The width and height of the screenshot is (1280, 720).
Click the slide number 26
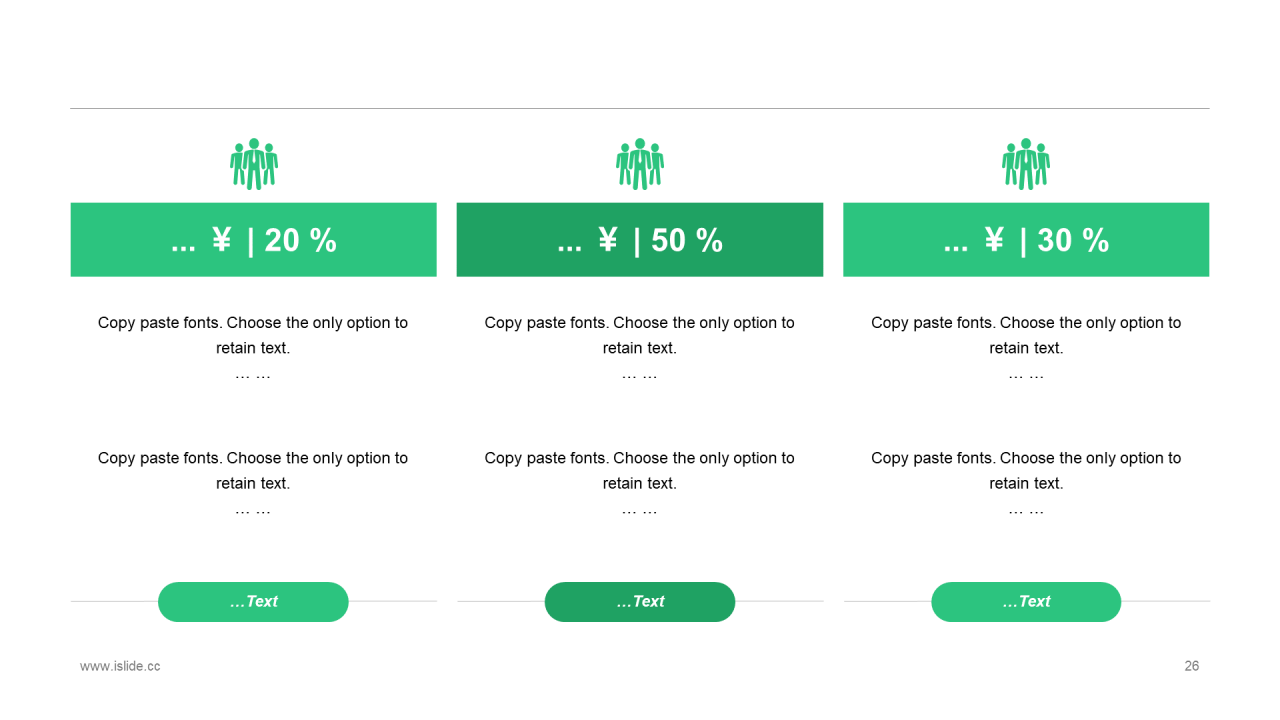click(x=1192, y=666)
